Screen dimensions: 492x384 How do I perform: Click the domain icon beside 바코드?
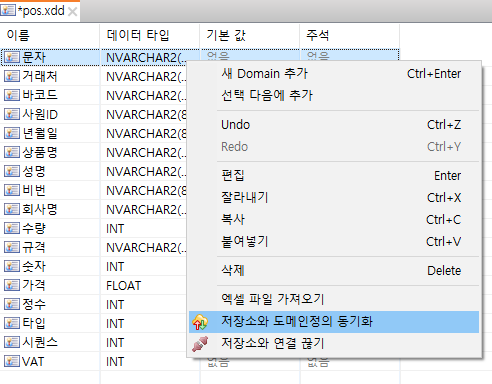coord(12,95)
